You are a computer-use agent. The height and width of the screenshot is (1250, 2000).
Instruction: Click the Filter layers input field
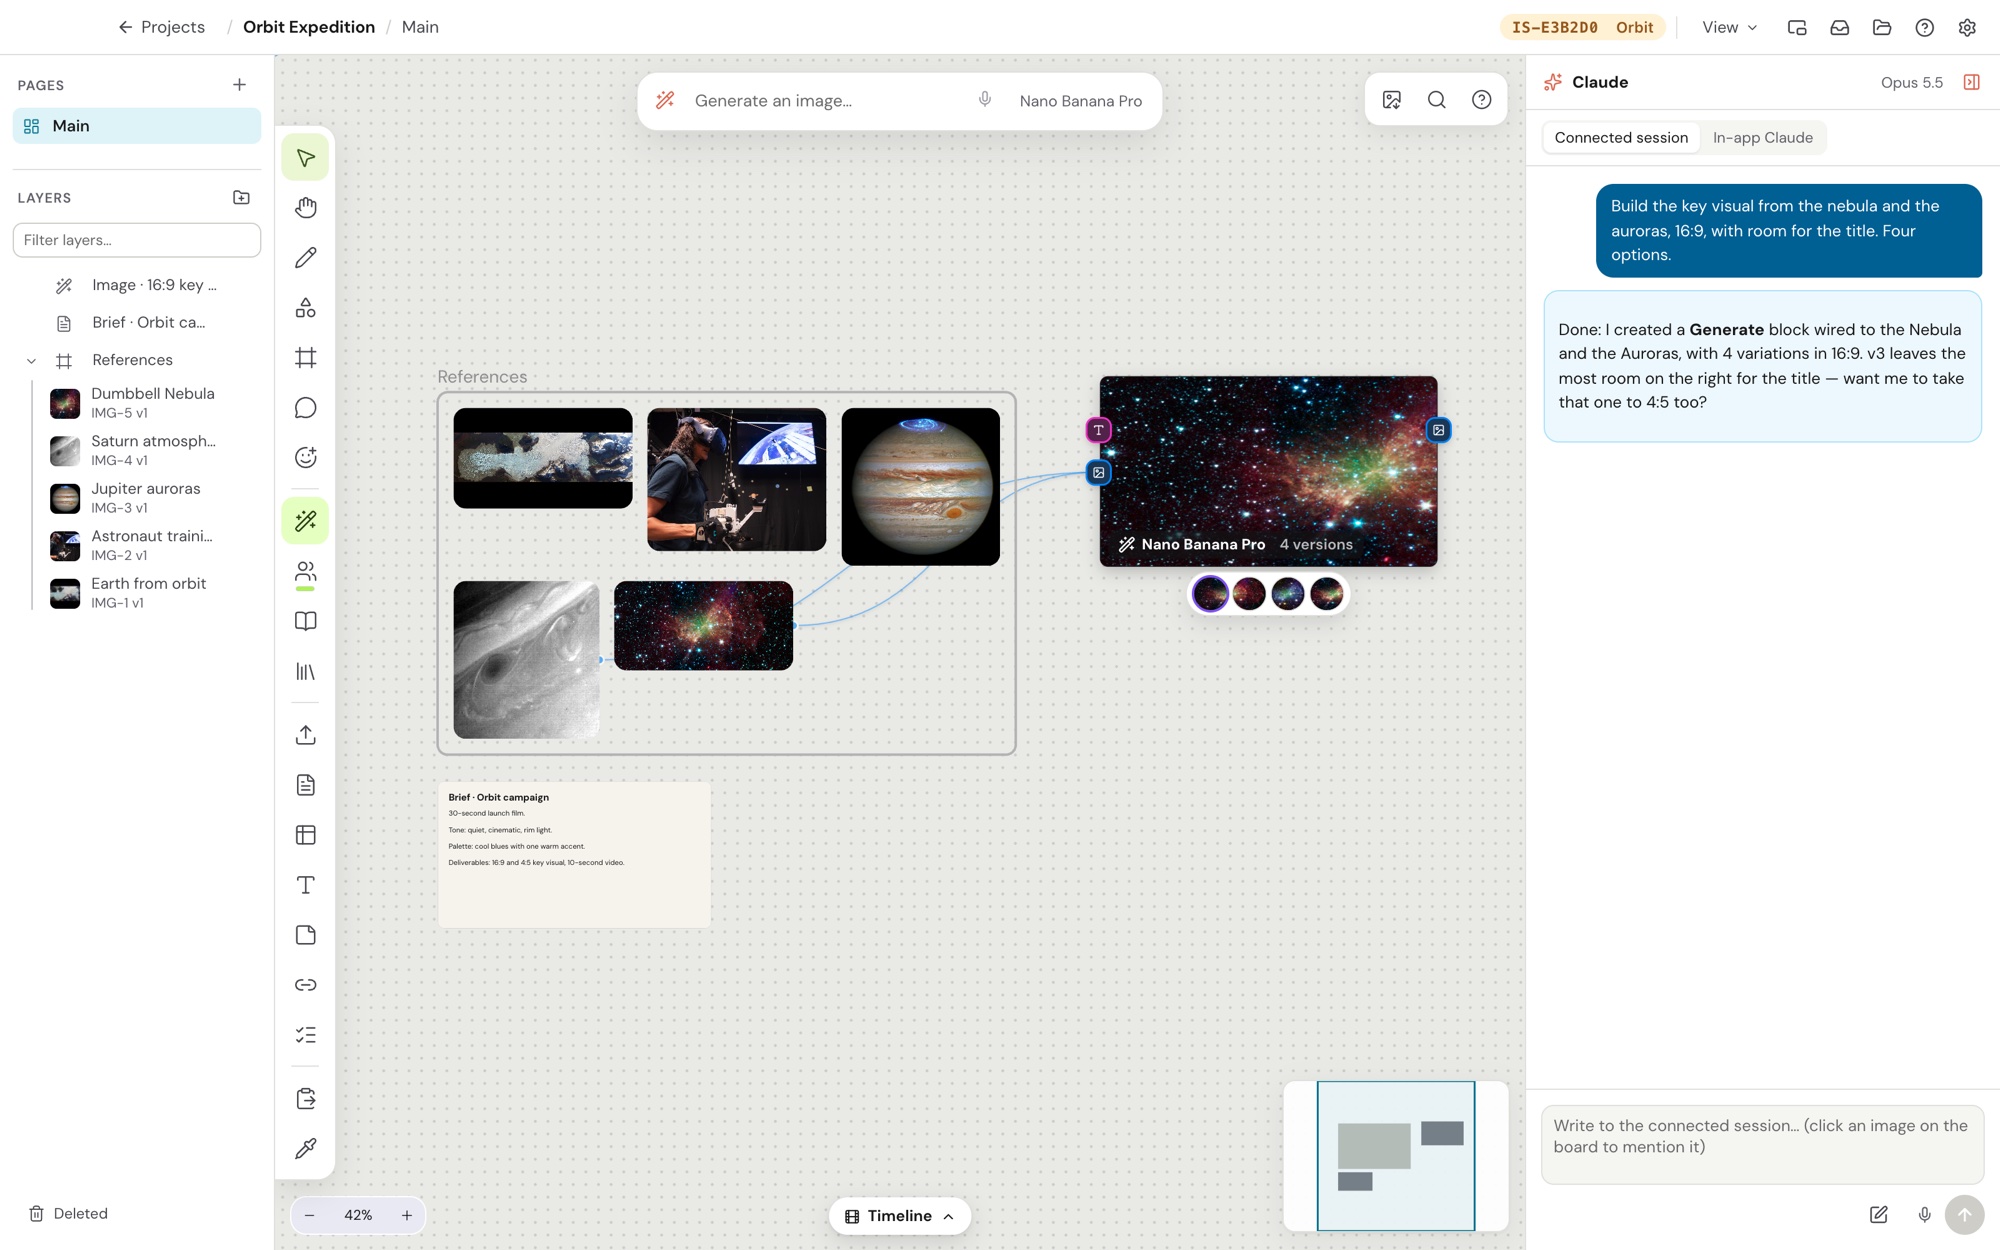tap(137, 240)
